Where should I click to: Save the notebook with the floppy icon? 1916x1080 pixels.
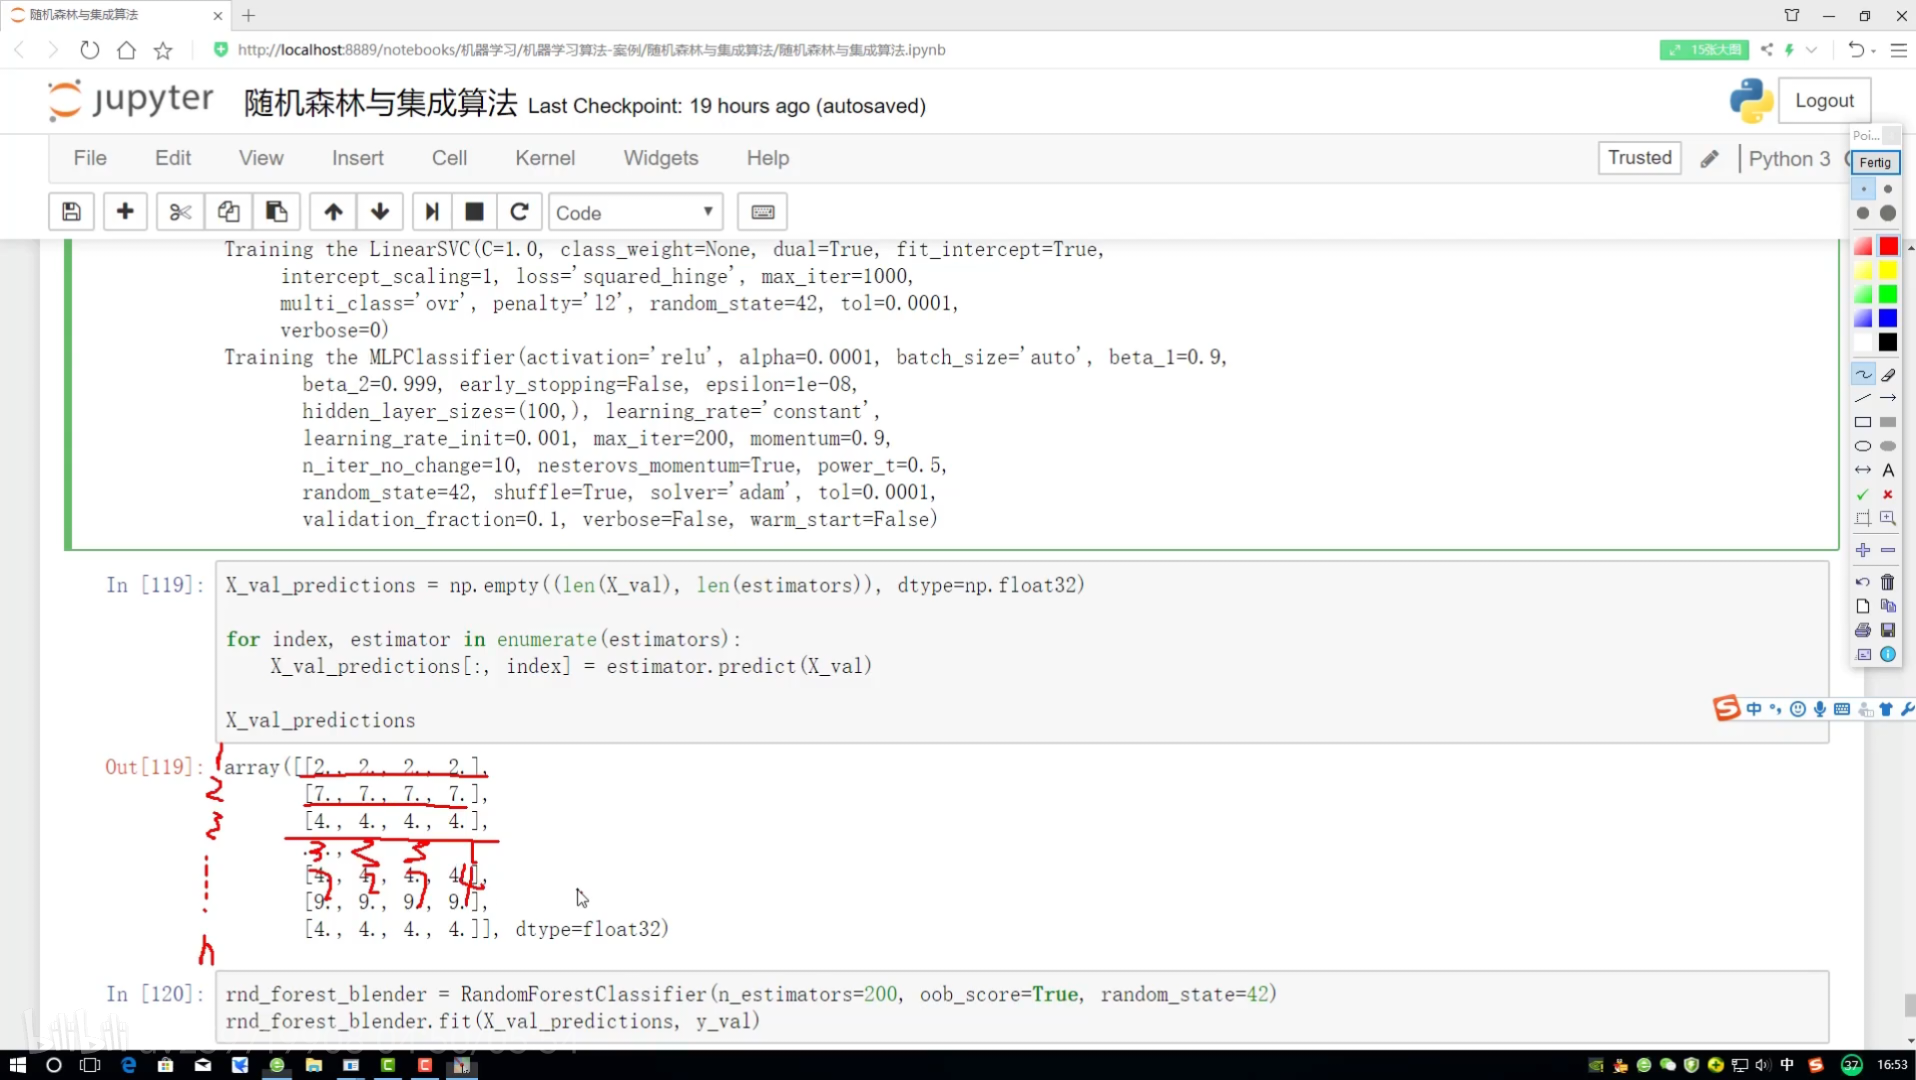tap(71, 212)
